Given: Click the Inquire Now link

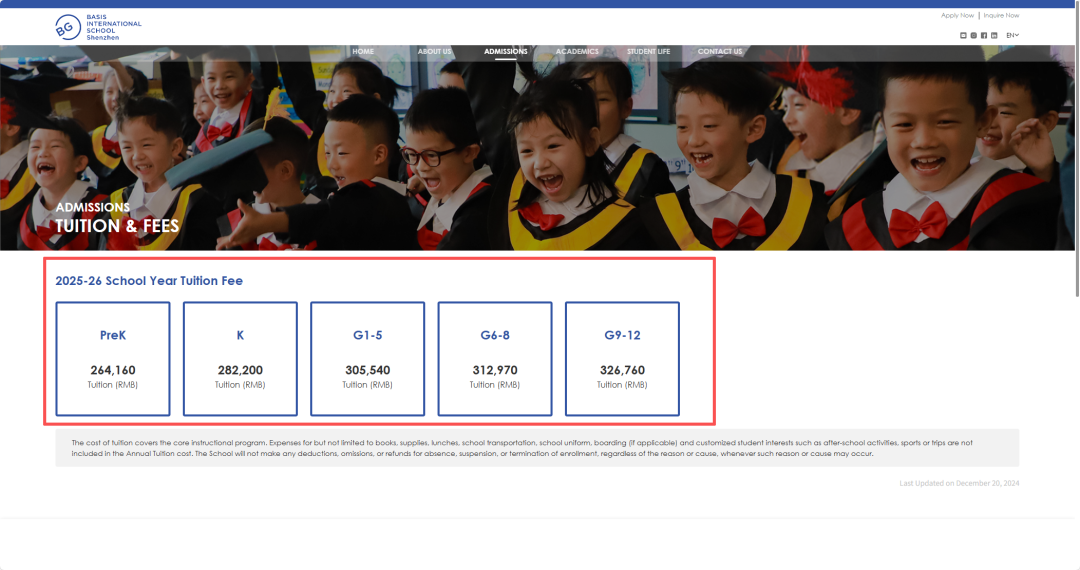Looking at the screenshot, I should tap(1001, 15).
